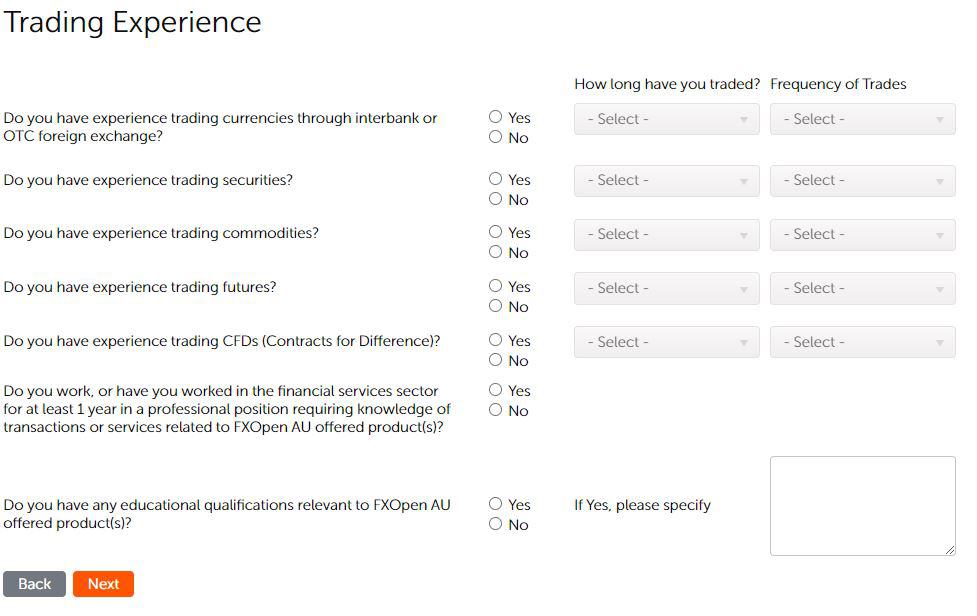The height and width of the screenshot is (616, 977).
Task: Select Yes for educational qualifications question
Action: [x=496, y=504]
